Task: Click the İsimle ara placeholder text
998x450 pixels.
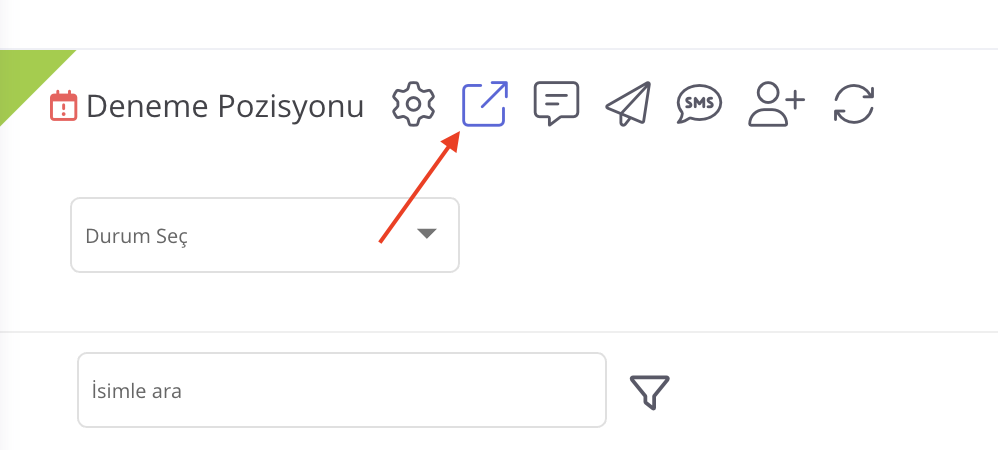Action: 136,390
